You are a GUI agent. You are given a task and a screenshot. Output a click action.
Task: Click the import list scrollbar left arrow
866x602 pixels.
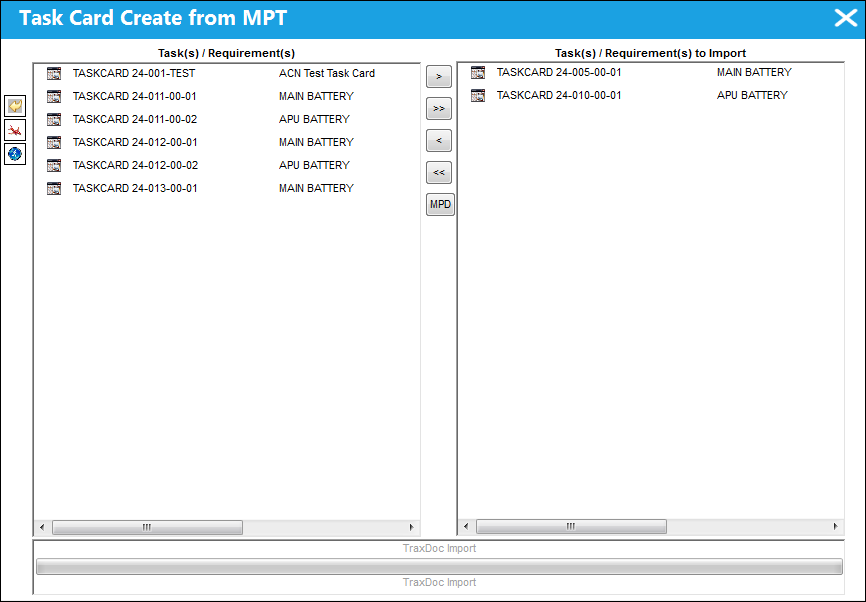(466, 526)
